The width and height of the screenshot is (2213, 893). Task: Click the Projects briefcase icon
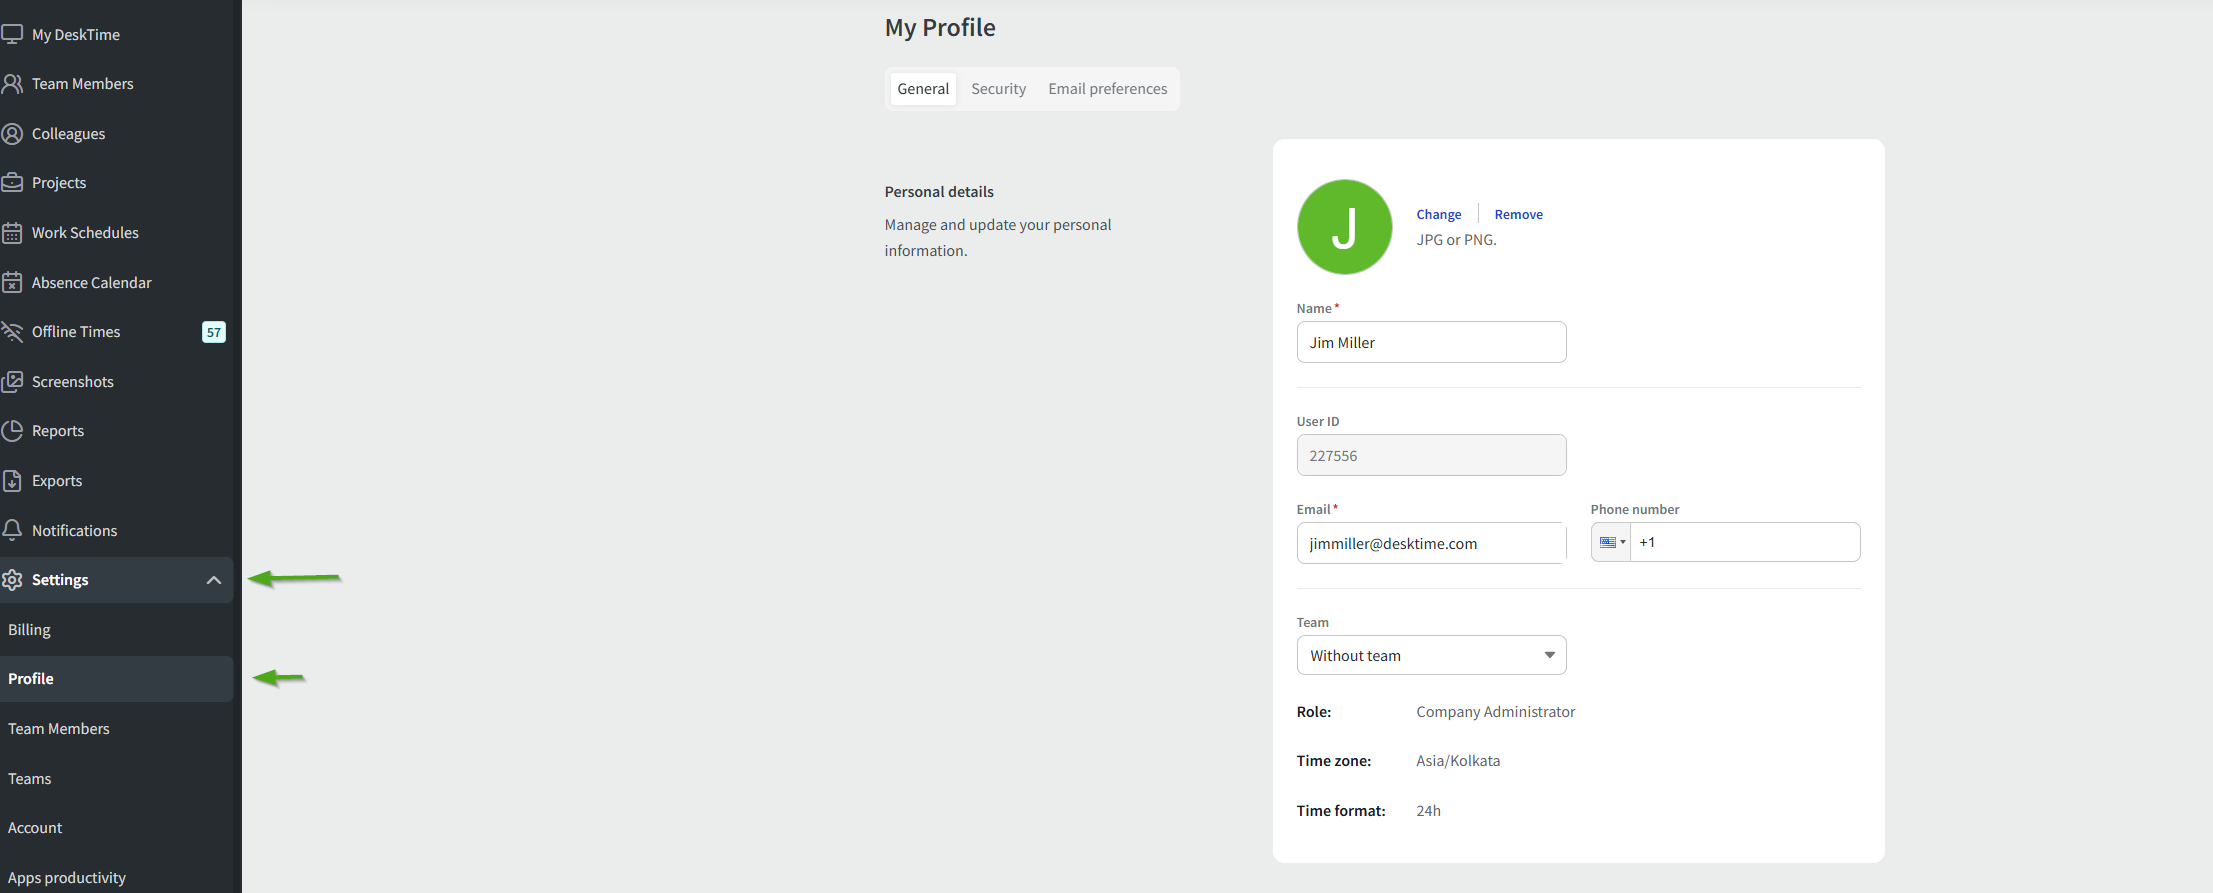coord(12,183)
